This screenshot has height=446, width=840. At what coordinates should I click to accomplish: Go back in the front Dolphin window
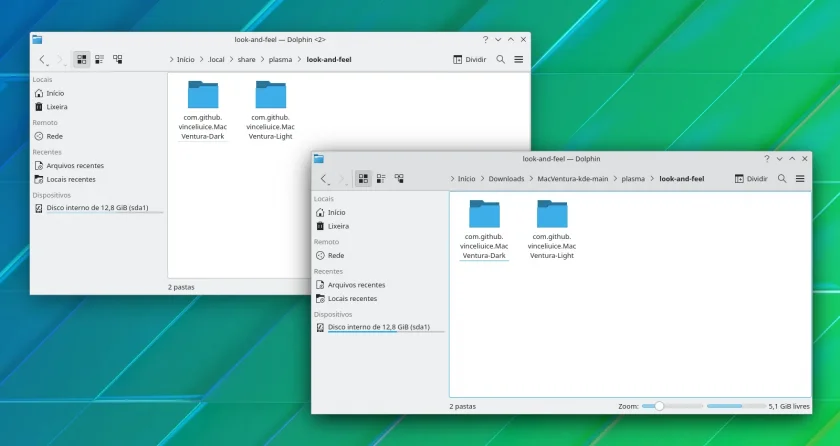coord(324,179)
